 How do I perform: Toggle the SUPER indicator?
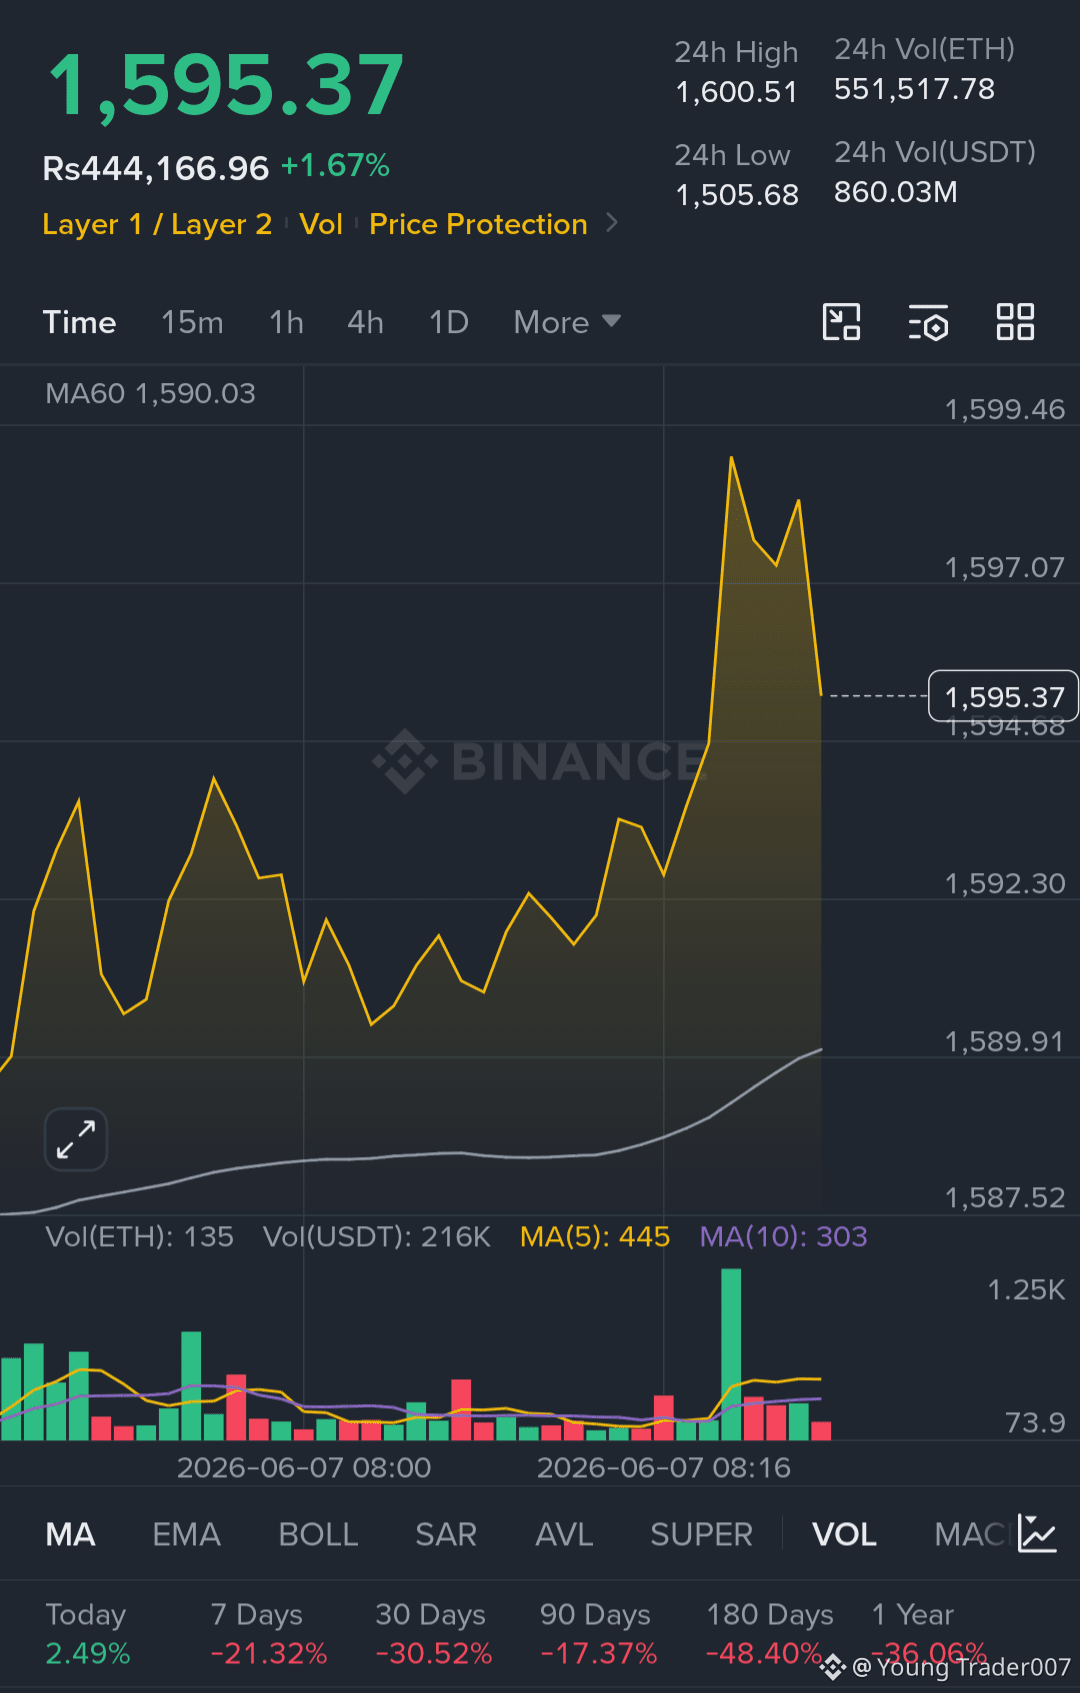pyautogui.click(x=701, y=1534)
